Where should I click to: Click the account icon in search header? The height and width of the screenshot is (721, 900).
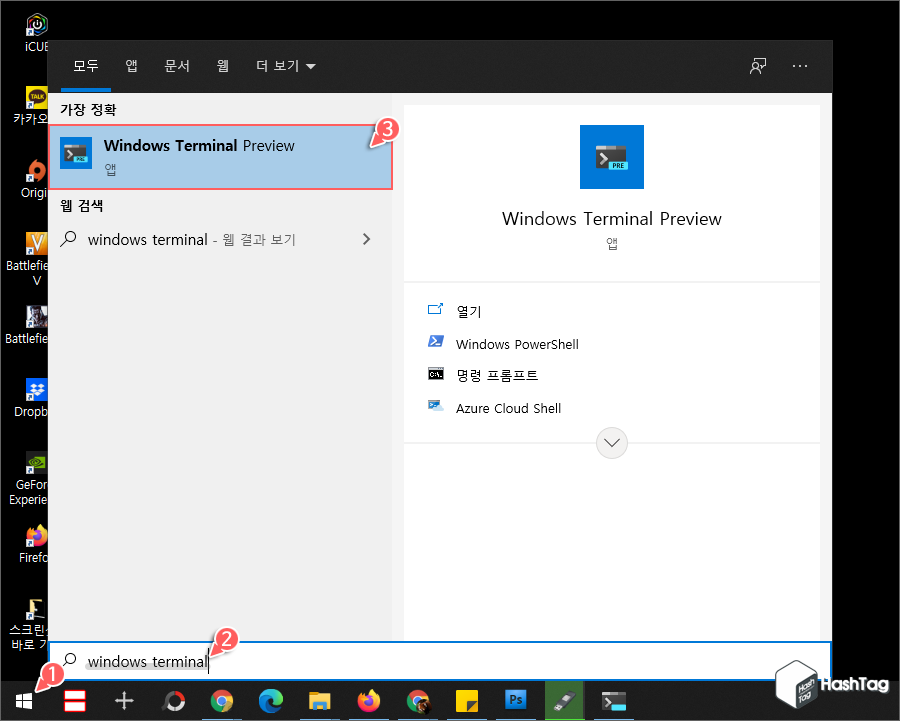[757, 66]
